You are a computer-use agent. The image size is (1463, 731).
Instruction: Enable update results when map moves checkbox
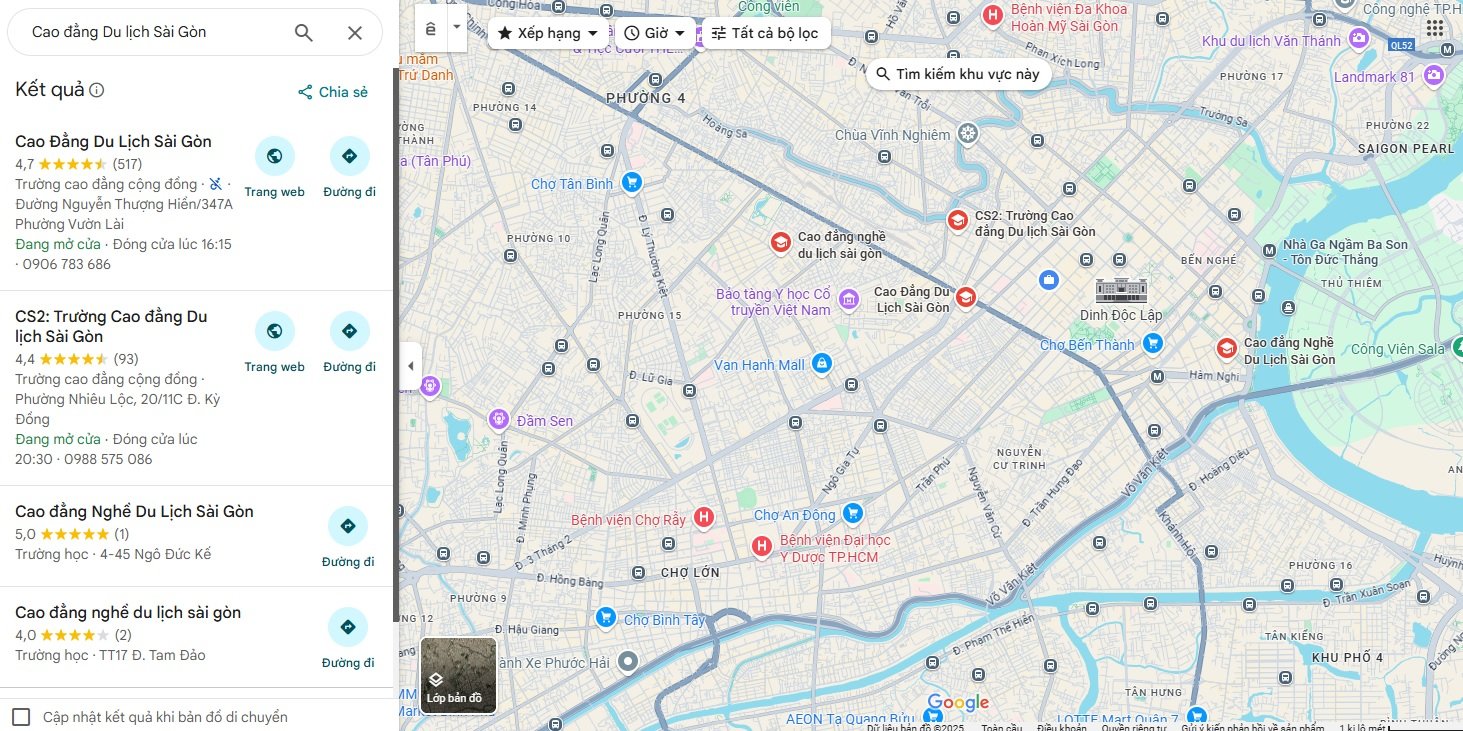[x=21, y=717]
